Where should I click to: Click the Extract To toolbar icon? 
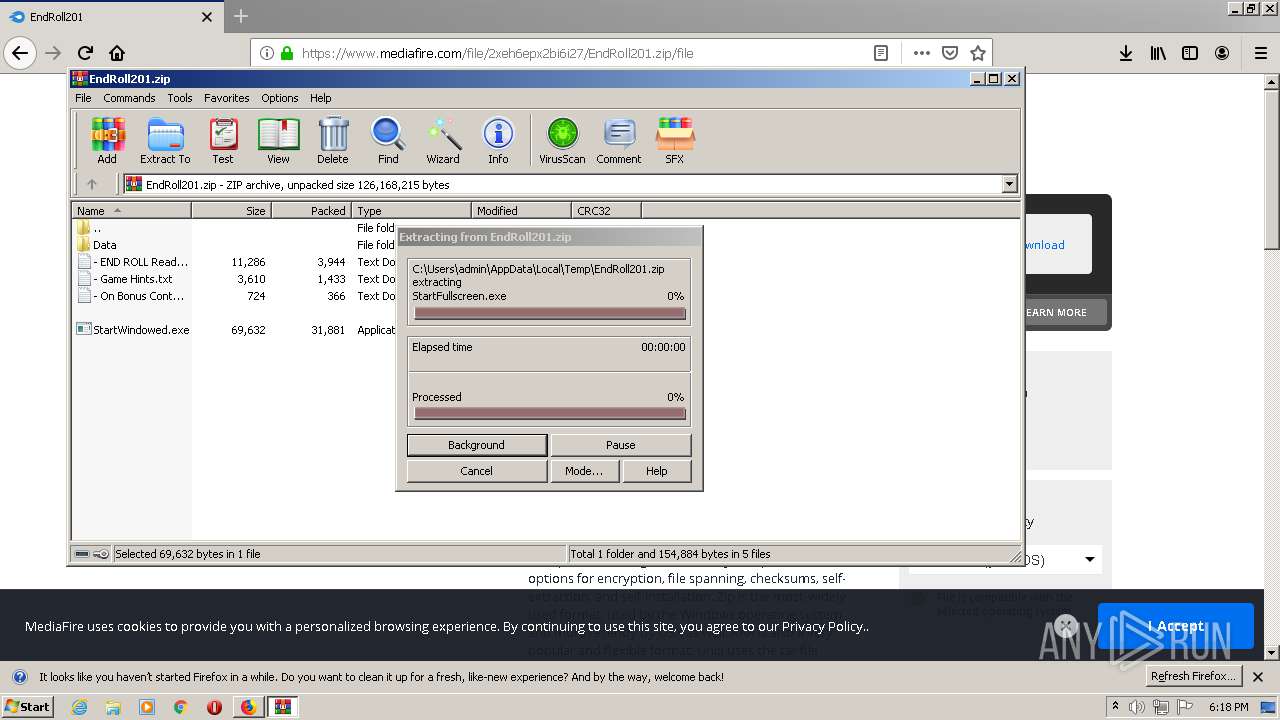coord(165,140)
